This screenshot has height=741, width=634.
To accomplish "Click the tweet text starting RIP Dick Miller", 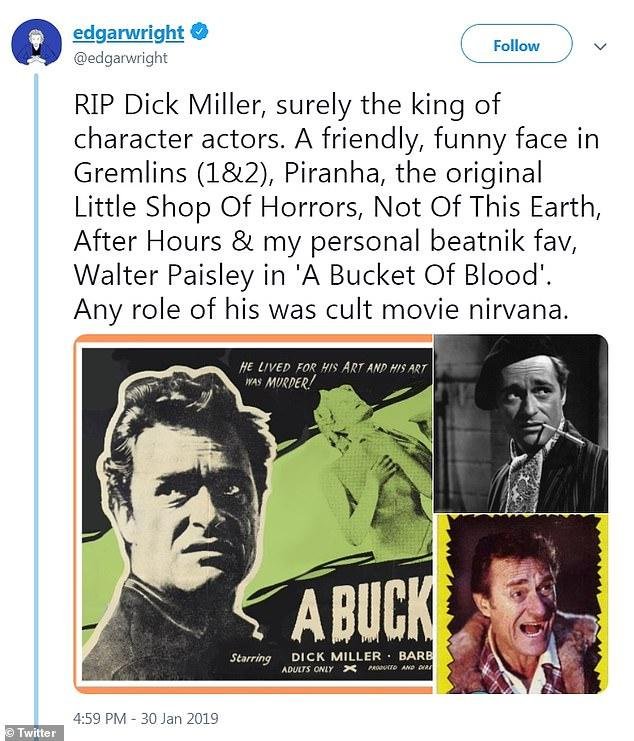I will 337,207.
